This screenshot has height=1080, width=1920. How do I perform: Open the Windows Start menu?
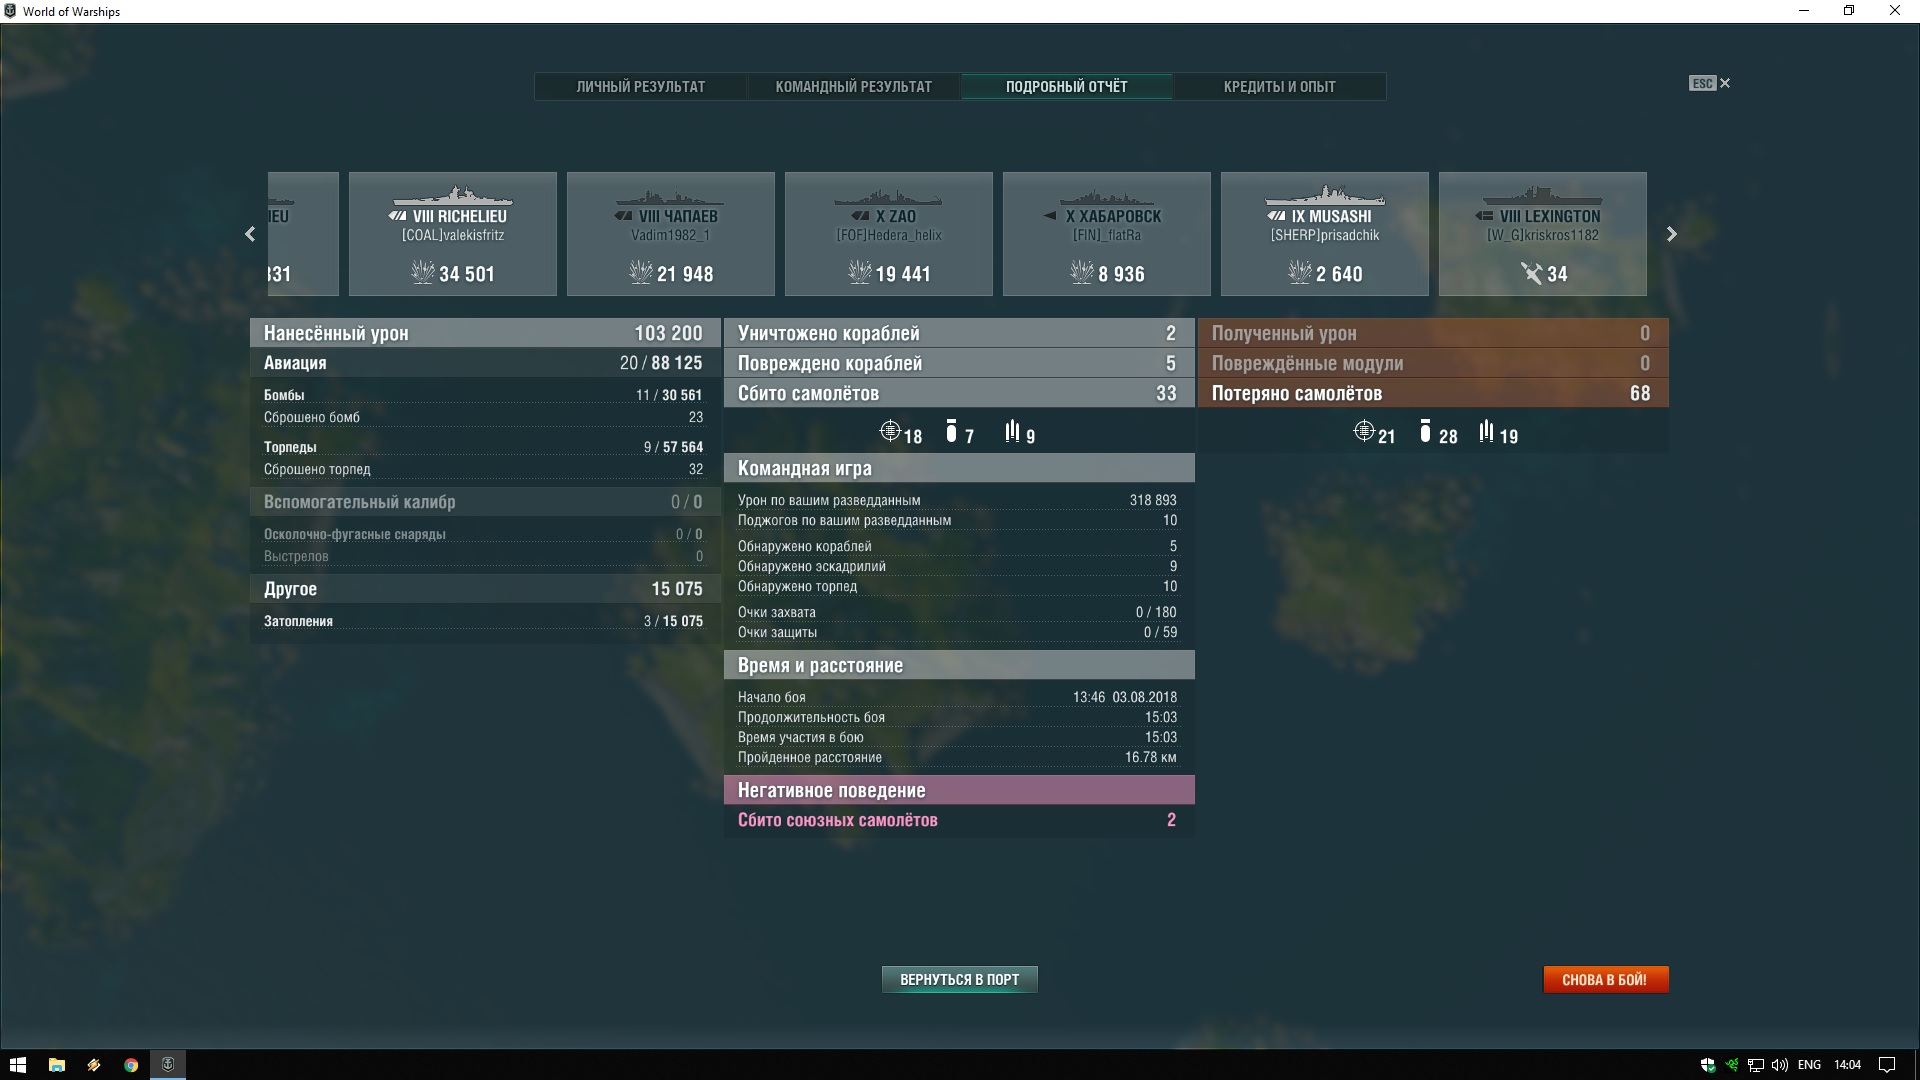pos(18,1065)
